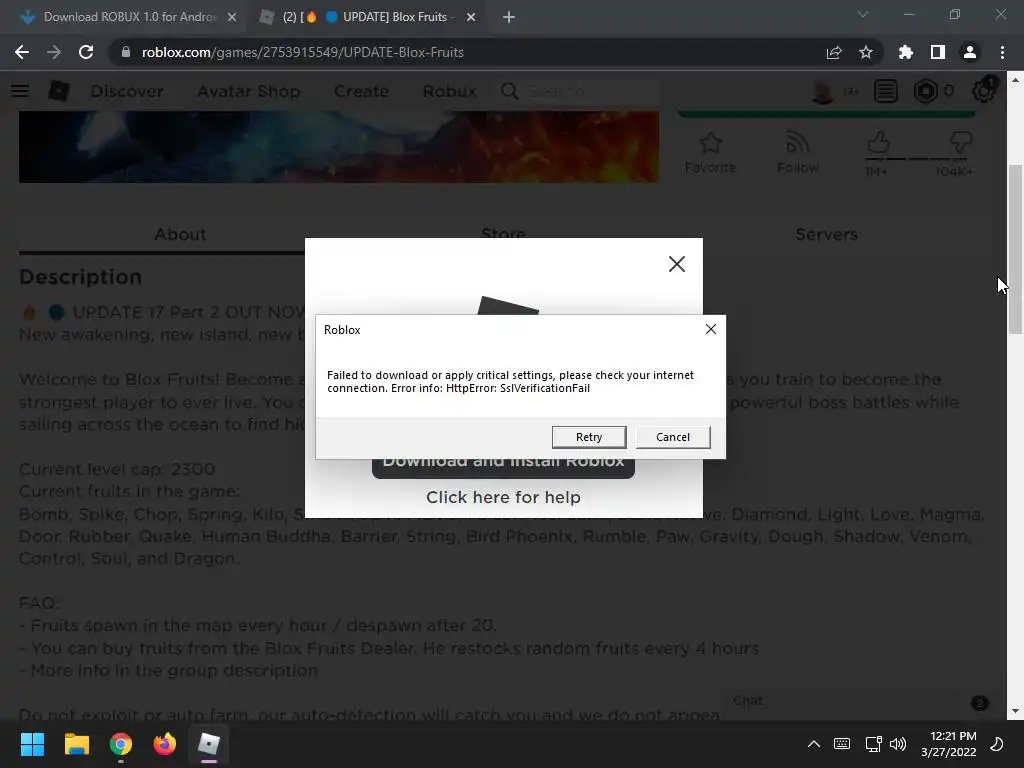The height and width of the screenshot is (768, 1024).
Task: Open the 'Click here for help' link
Action: click(x=503, y=497)
